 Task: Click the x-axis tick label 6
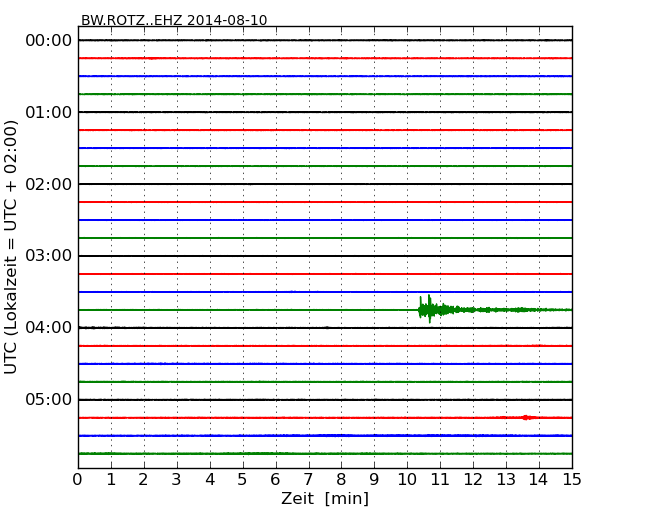click(x=276, y=480)
